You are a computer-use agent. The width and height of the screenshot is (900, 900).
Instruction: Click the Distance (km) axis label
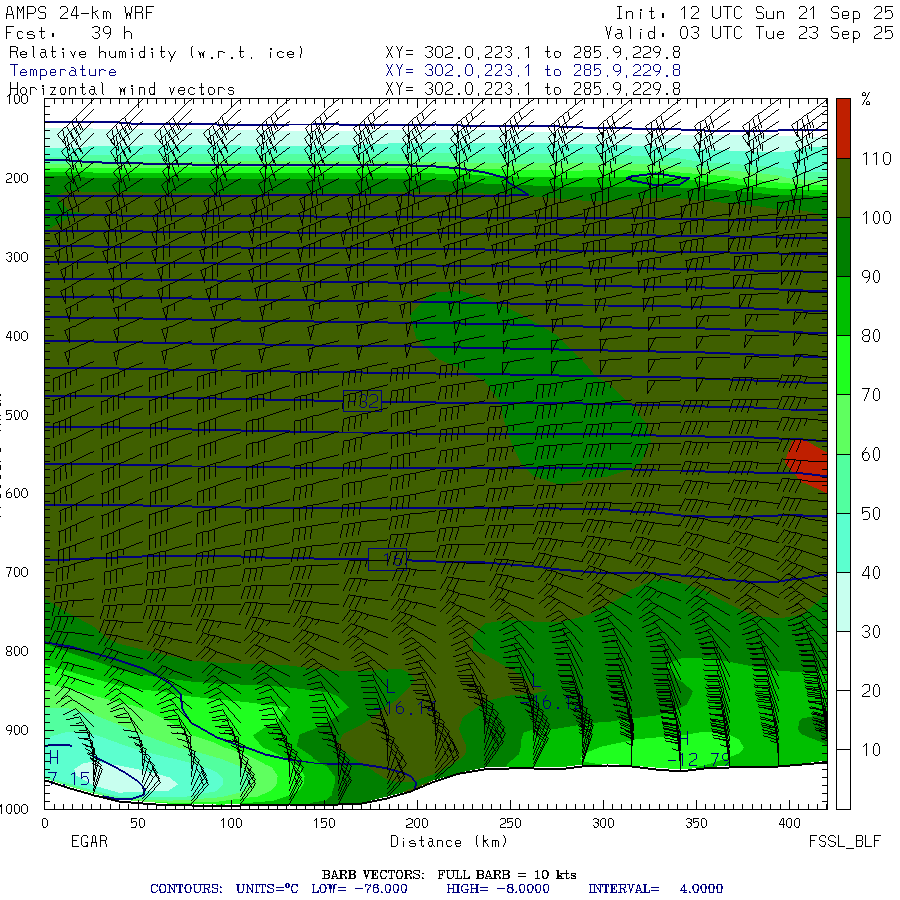click(x=436, y=842)
